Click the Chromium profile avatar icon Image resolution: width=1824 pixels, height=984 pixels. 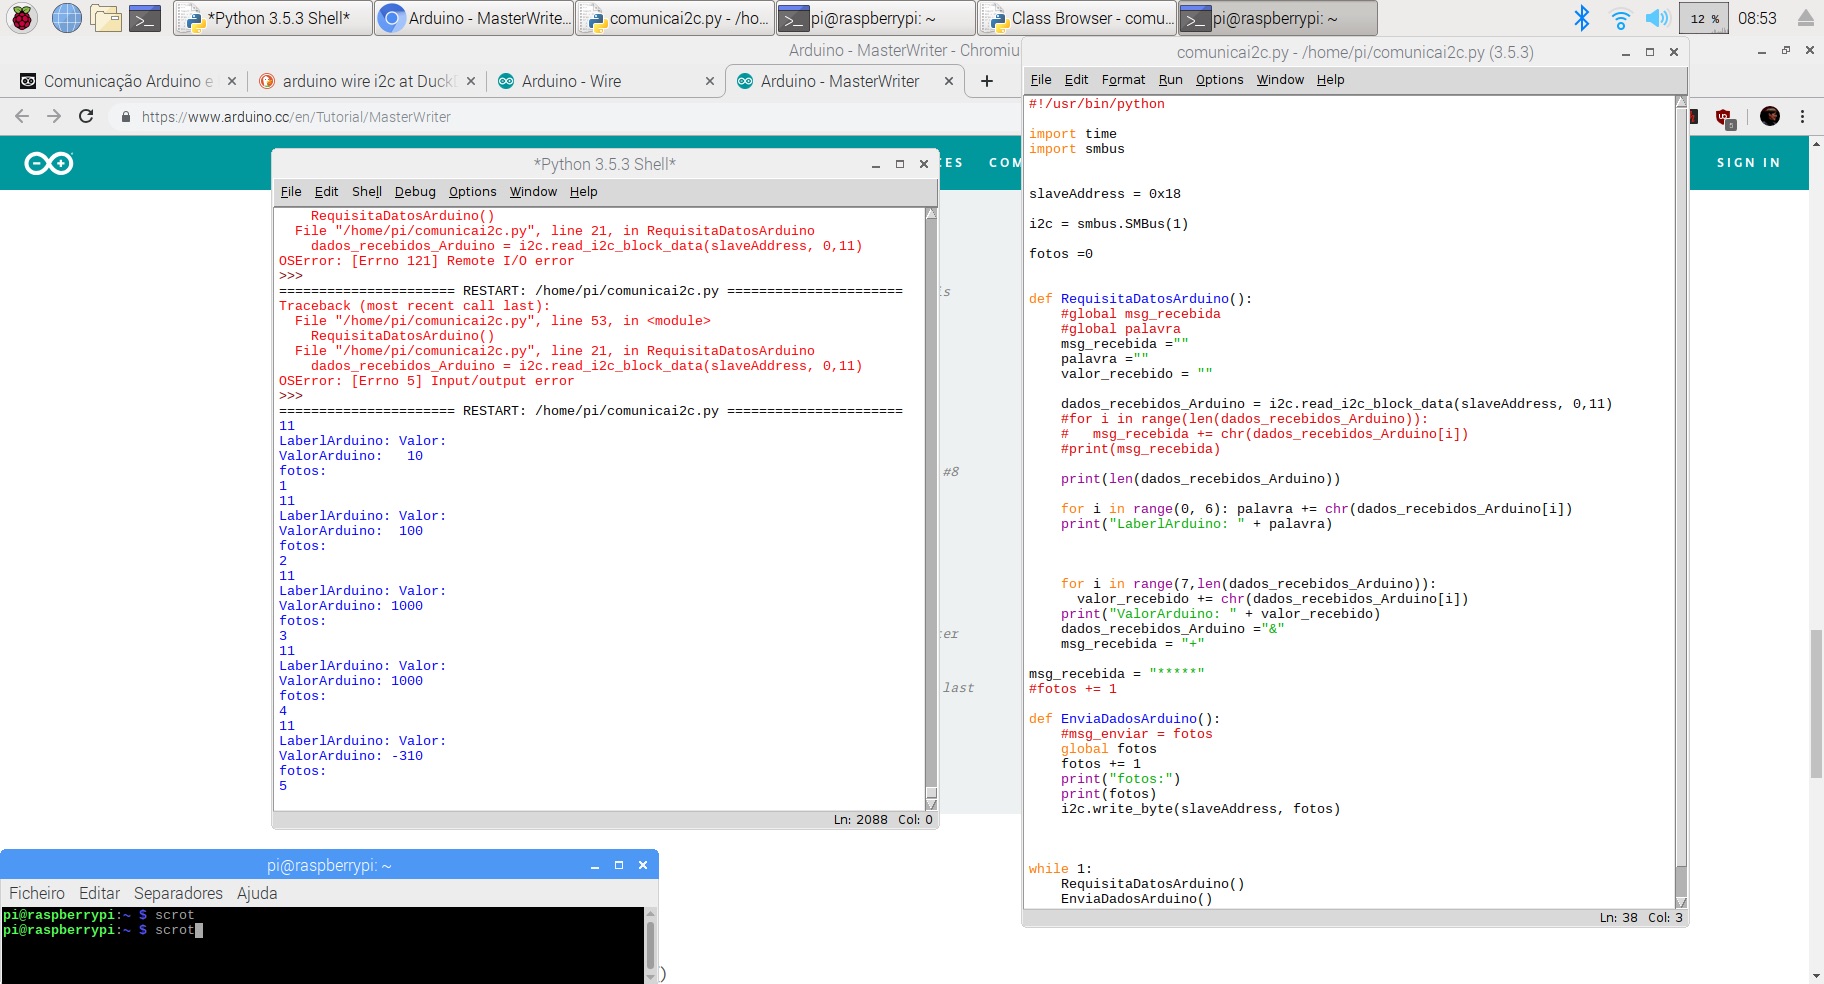pyautogui.click(x=1770, y=116)
